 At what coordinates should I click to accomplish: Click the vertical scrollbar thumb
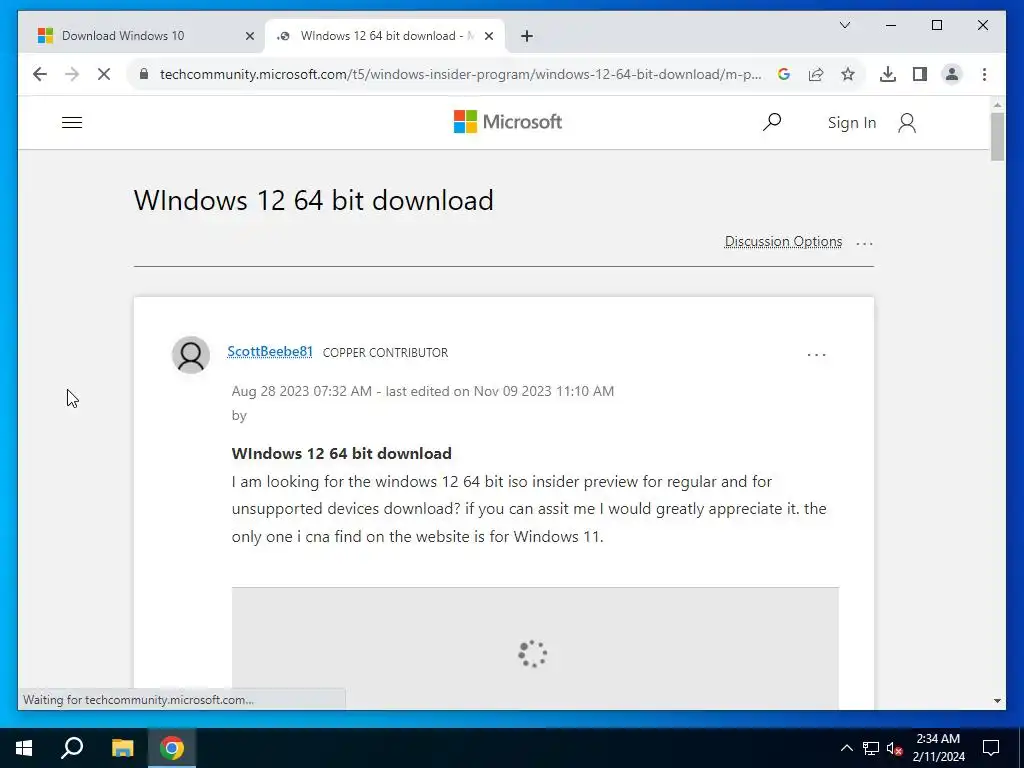click(x=997, y=136)
